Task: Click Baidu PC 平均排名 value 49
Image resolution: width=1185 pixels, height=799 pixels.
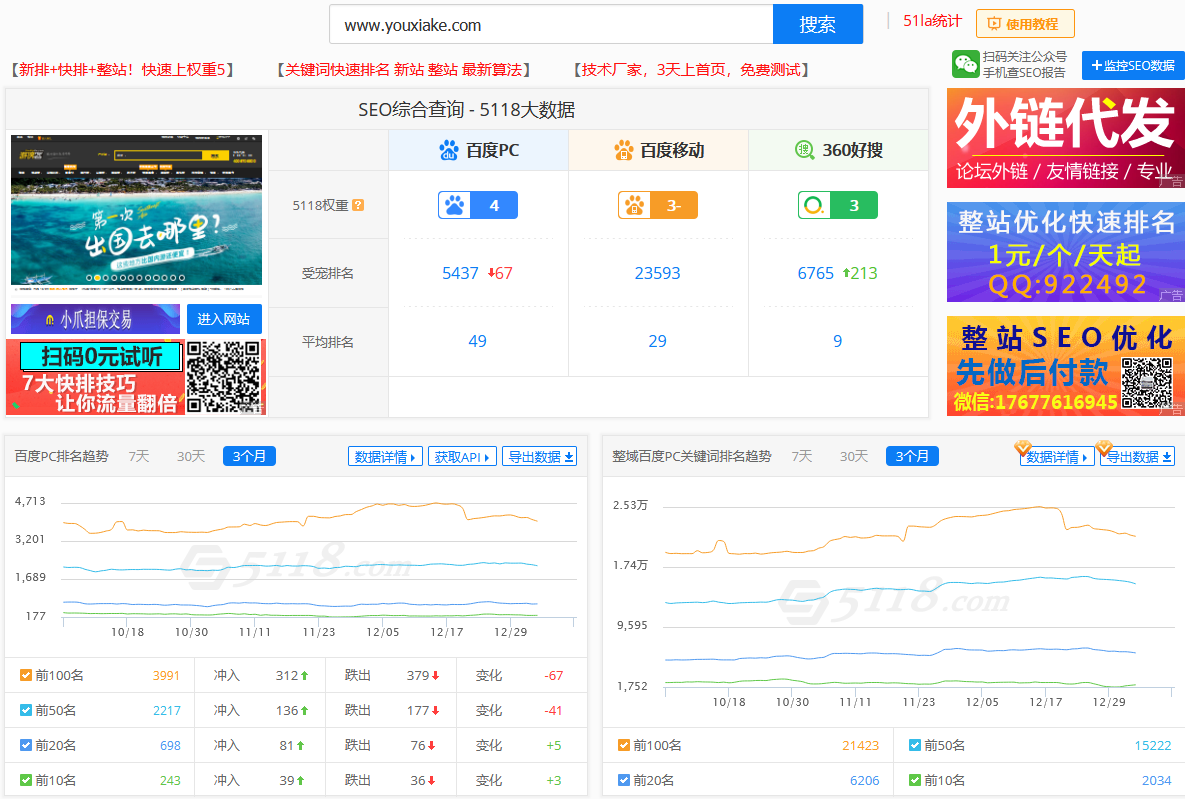Action: click(478, 341)
